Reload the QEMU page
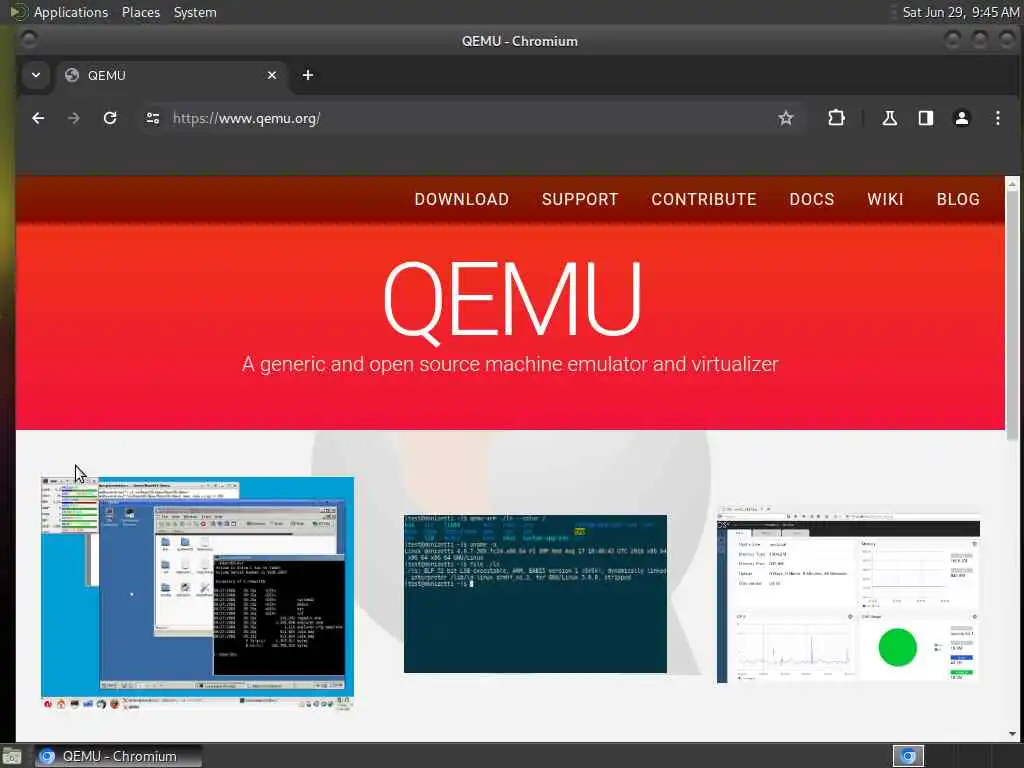 pos(110,118)
